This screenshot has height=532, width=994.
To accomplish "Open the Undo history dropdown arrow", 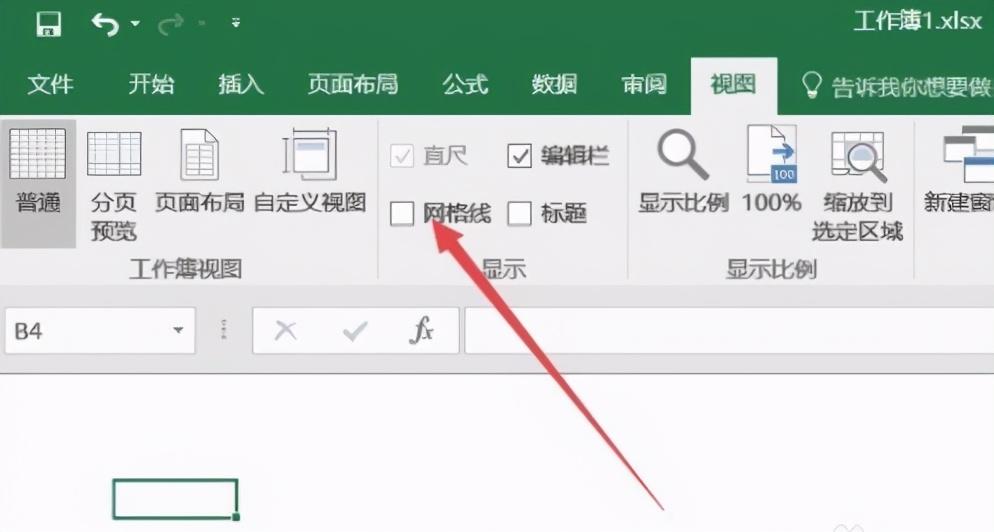I will [135, 24].
